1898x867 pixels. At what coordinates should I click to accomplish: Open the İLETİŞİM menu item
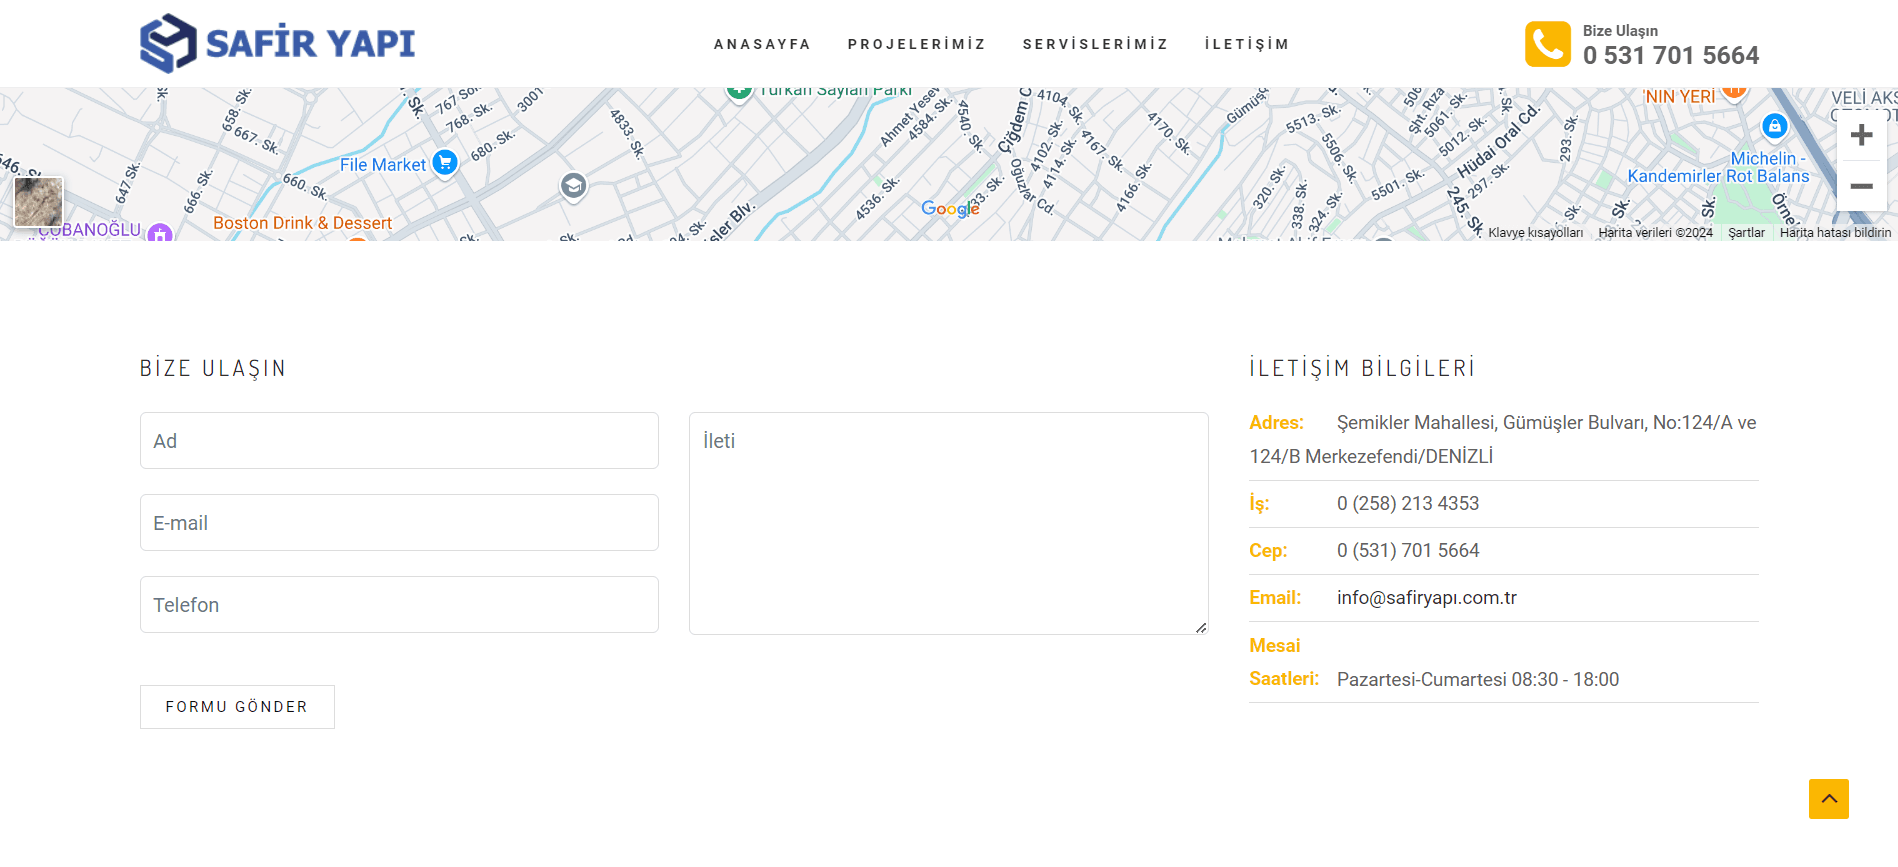pos(1247,44)
